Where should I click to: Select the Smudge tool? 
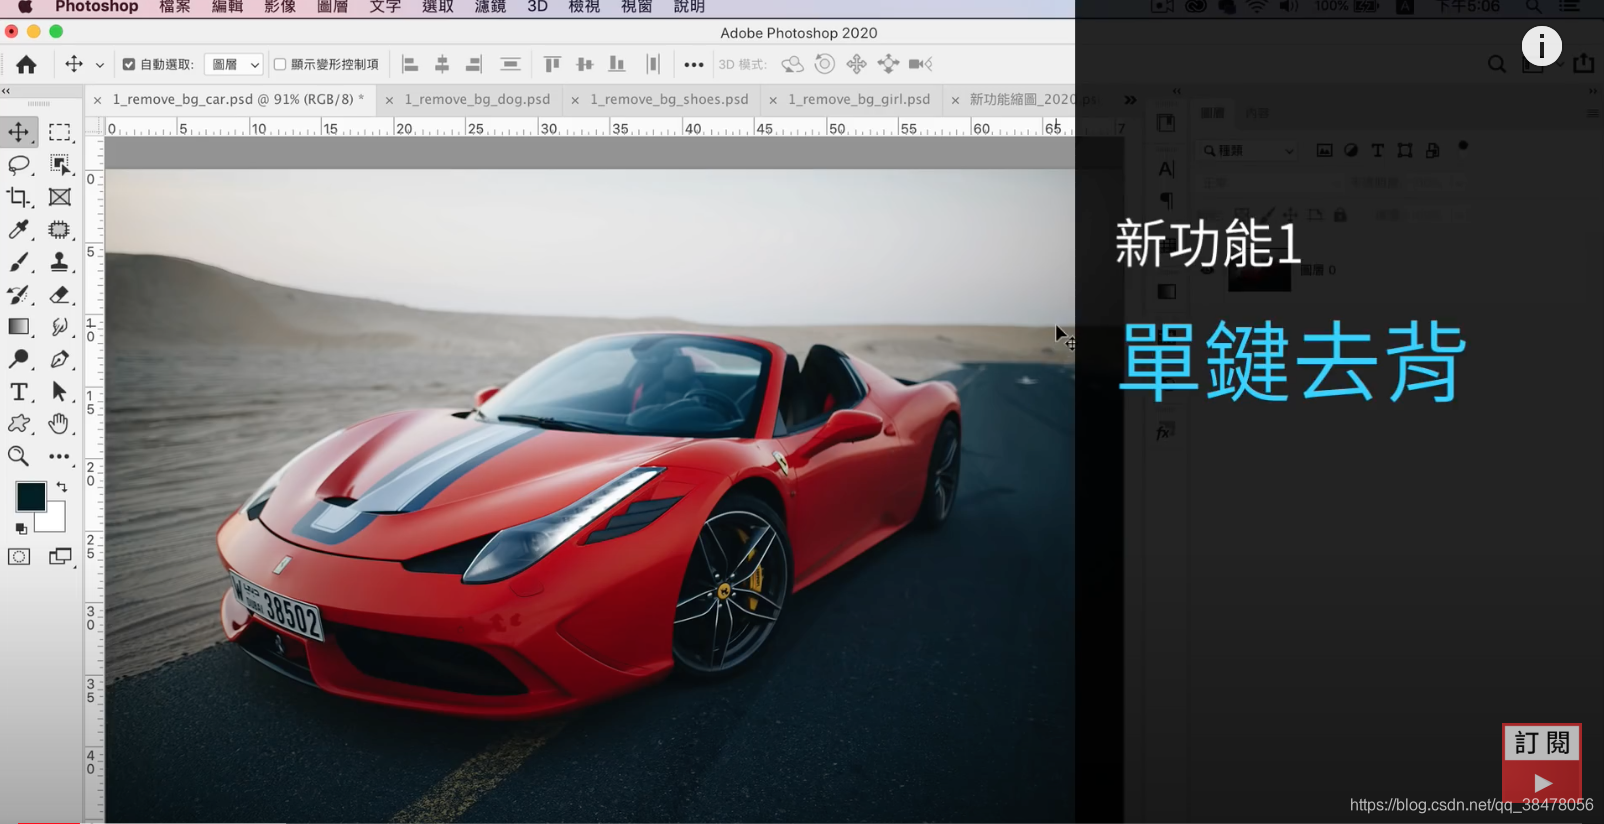60,327
